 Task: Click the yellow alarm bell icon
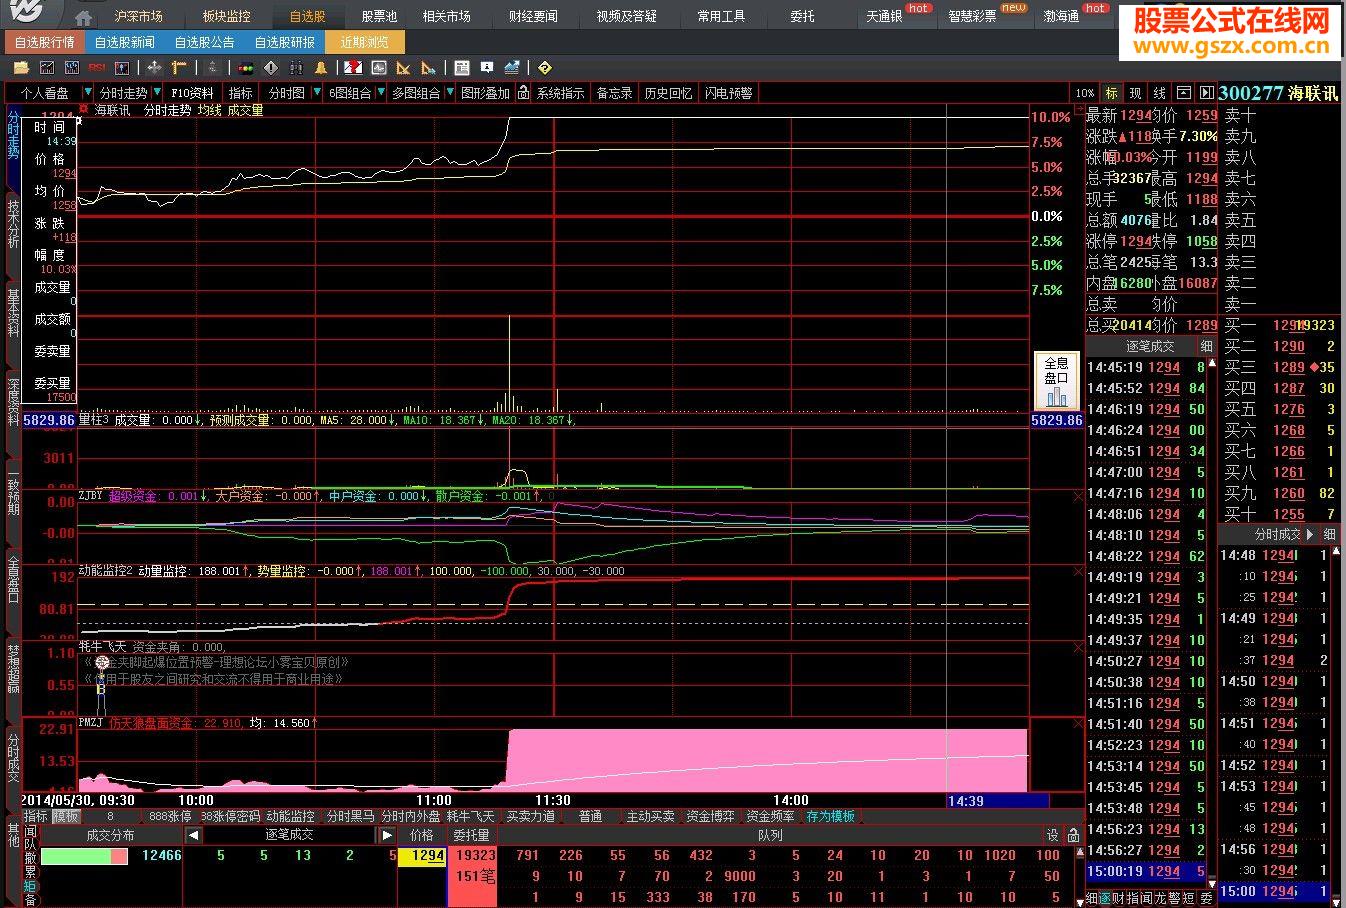(321, 68)
